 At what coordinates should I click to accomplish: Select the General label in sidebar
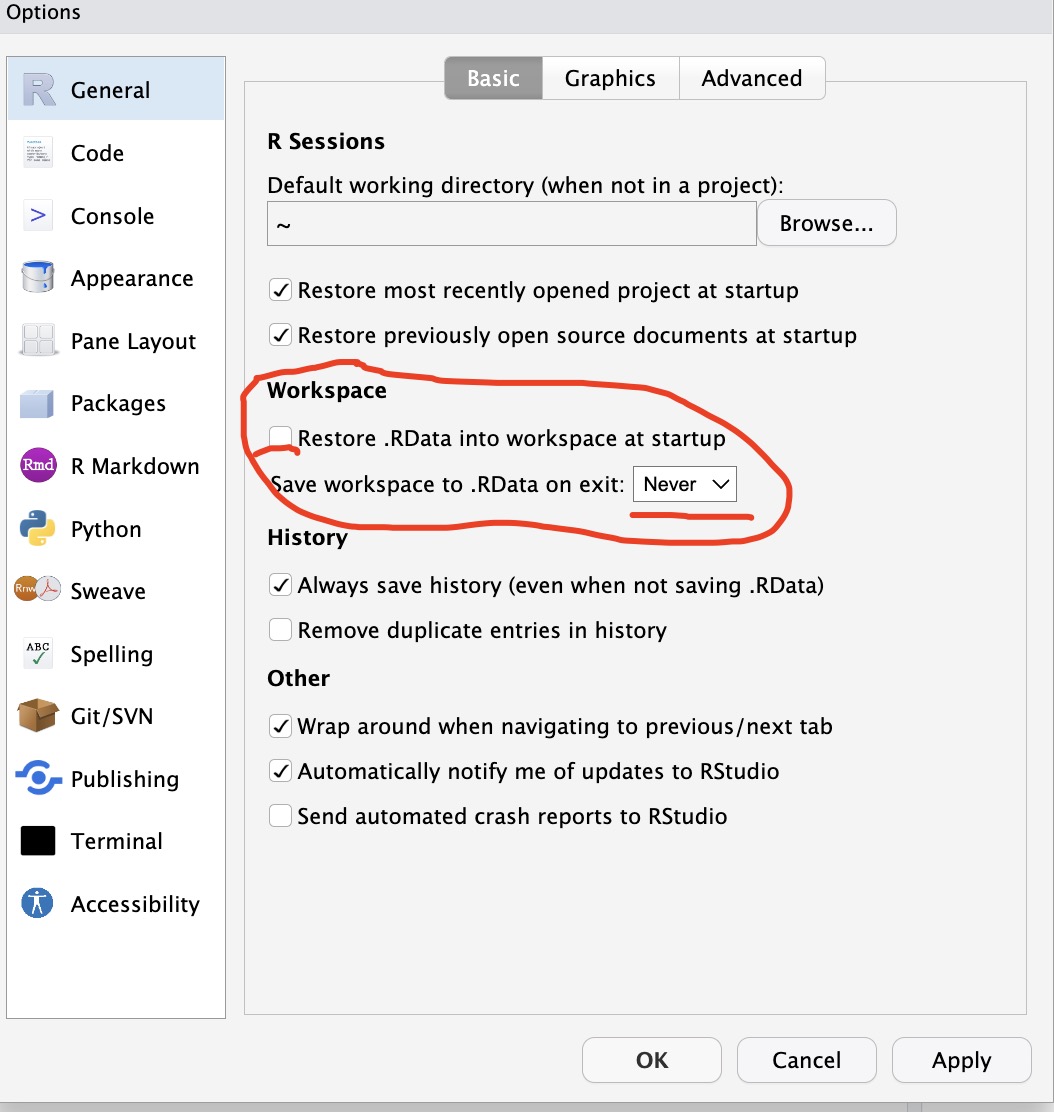111,91
